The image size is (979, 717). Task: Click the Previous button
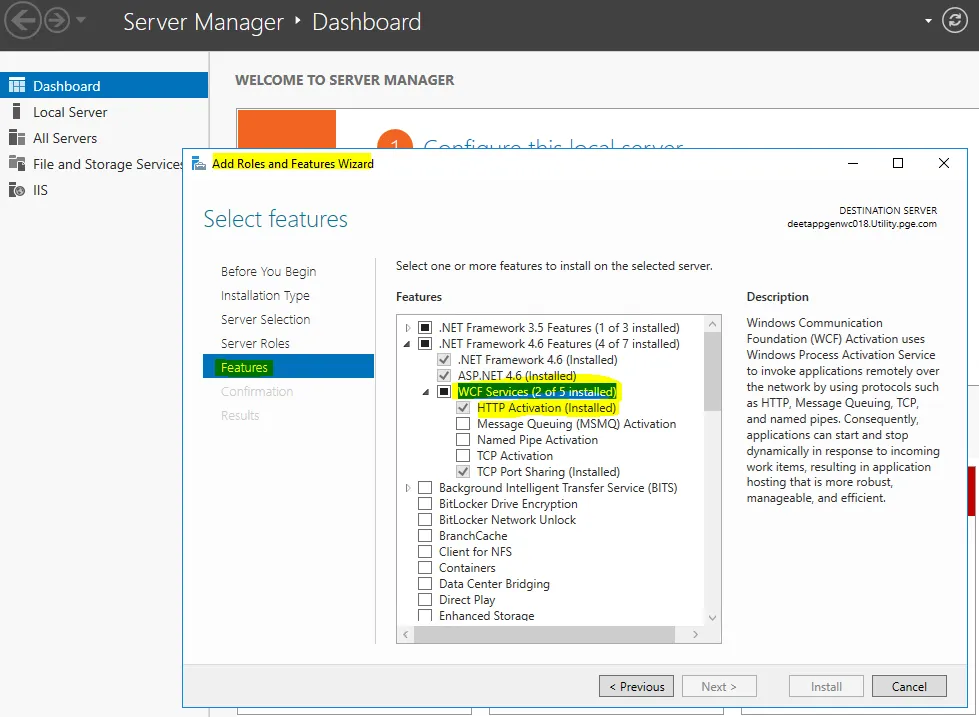click(x=636, y=686)
